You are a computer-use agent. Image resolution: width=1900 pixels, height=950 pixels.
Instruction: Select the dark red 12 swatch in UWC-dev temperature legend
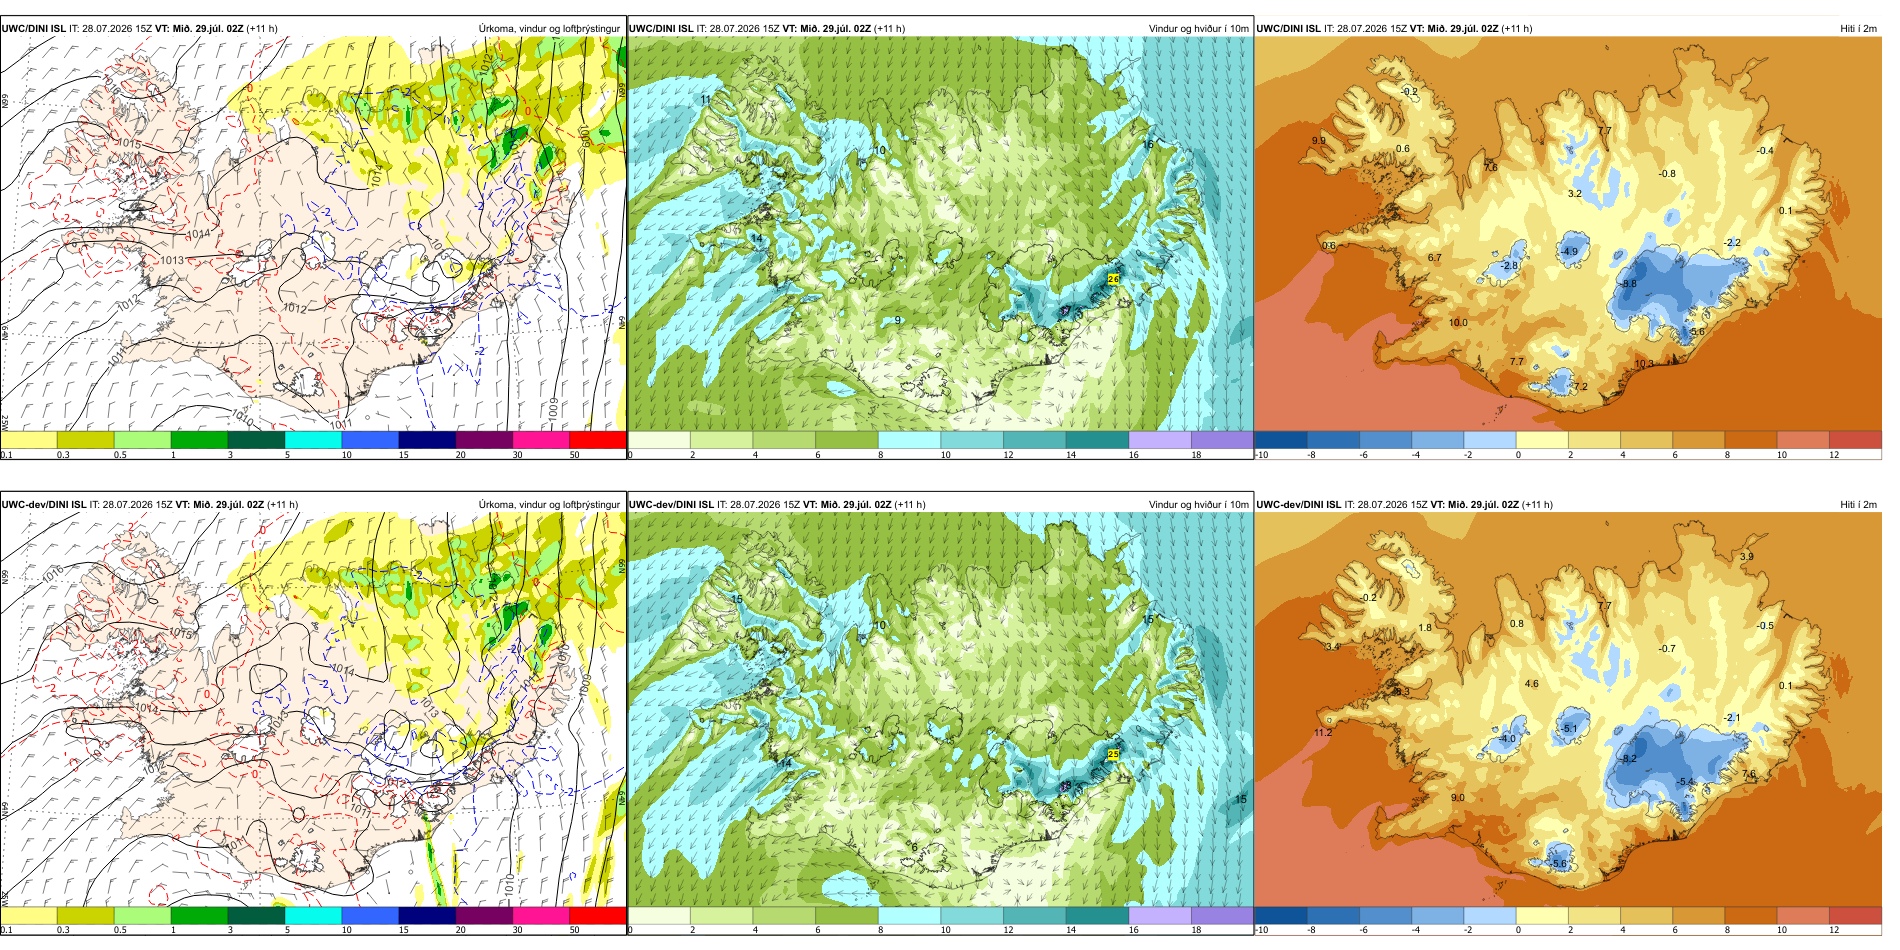click(x=1855, y=915)
